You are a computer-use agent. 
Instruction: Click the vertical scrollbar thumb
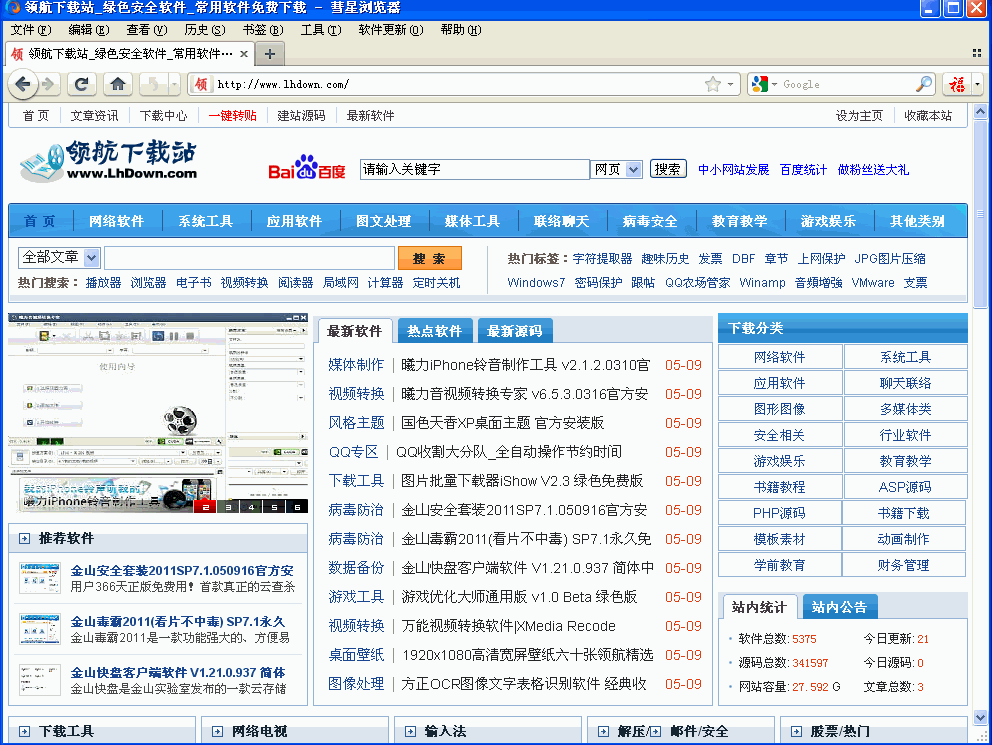click(x=980, y=214)
